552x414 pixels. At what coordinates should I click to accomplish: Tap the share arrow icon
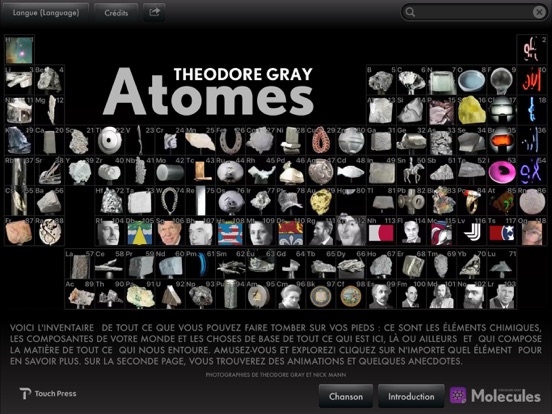click(154, 12)
